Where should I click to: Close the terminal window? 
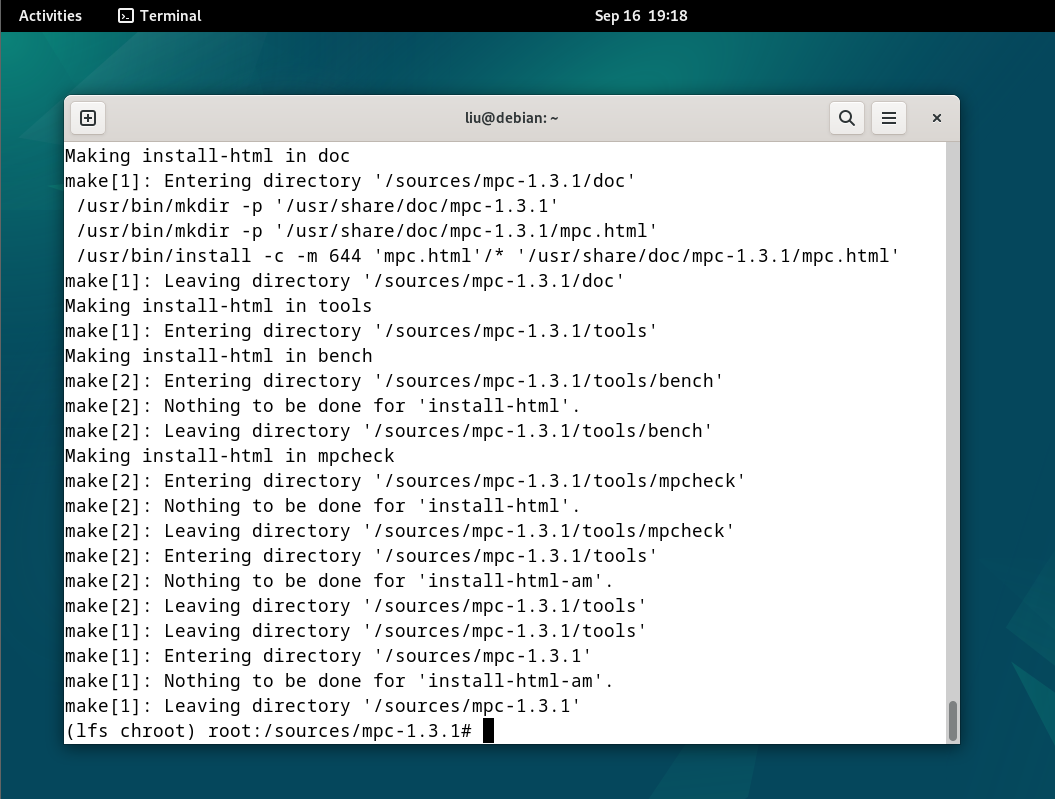(937, 118)
